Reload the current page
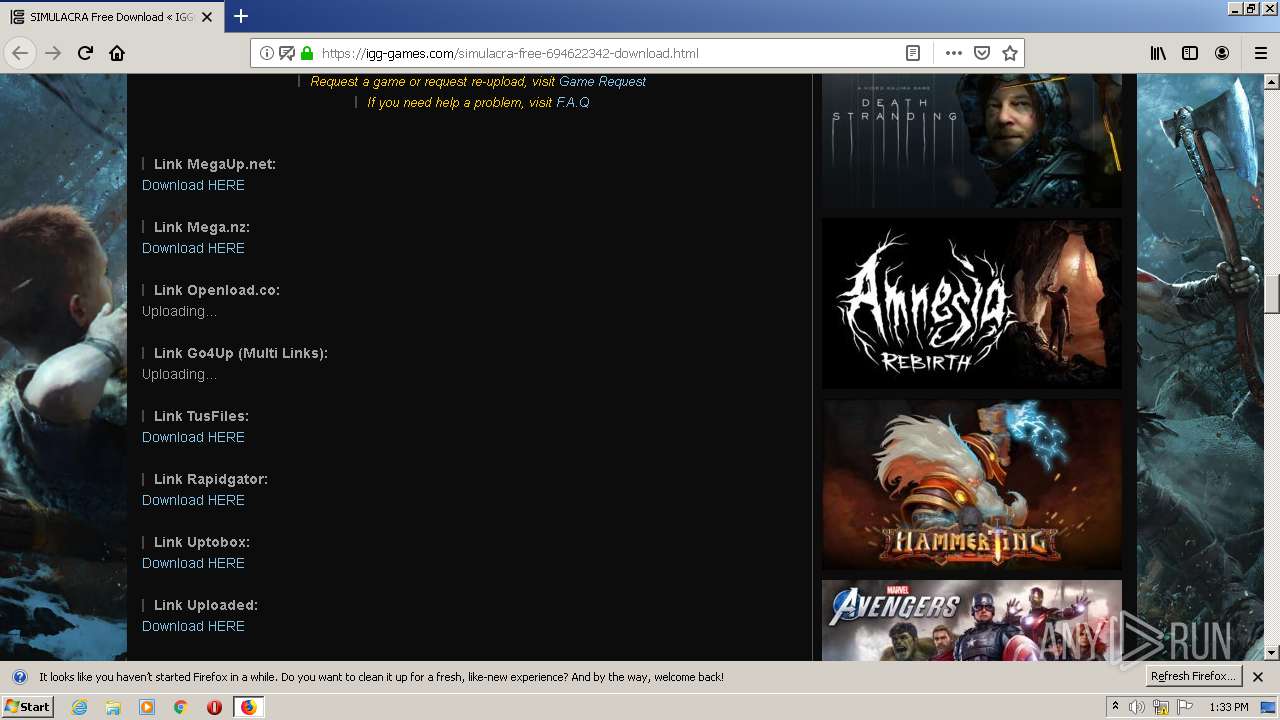The image size is (1280, 720). point(85,53)
